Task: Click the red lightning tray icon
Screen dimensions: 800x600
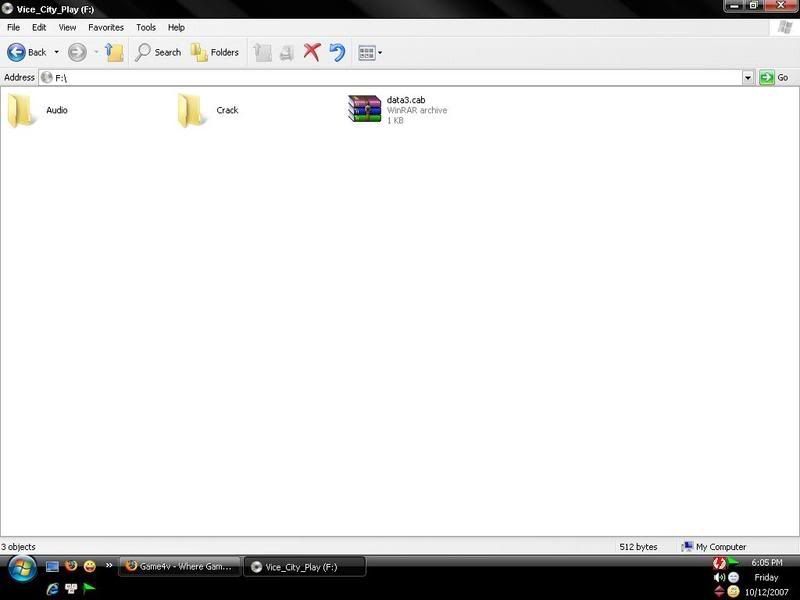Action: click(719, 563)
